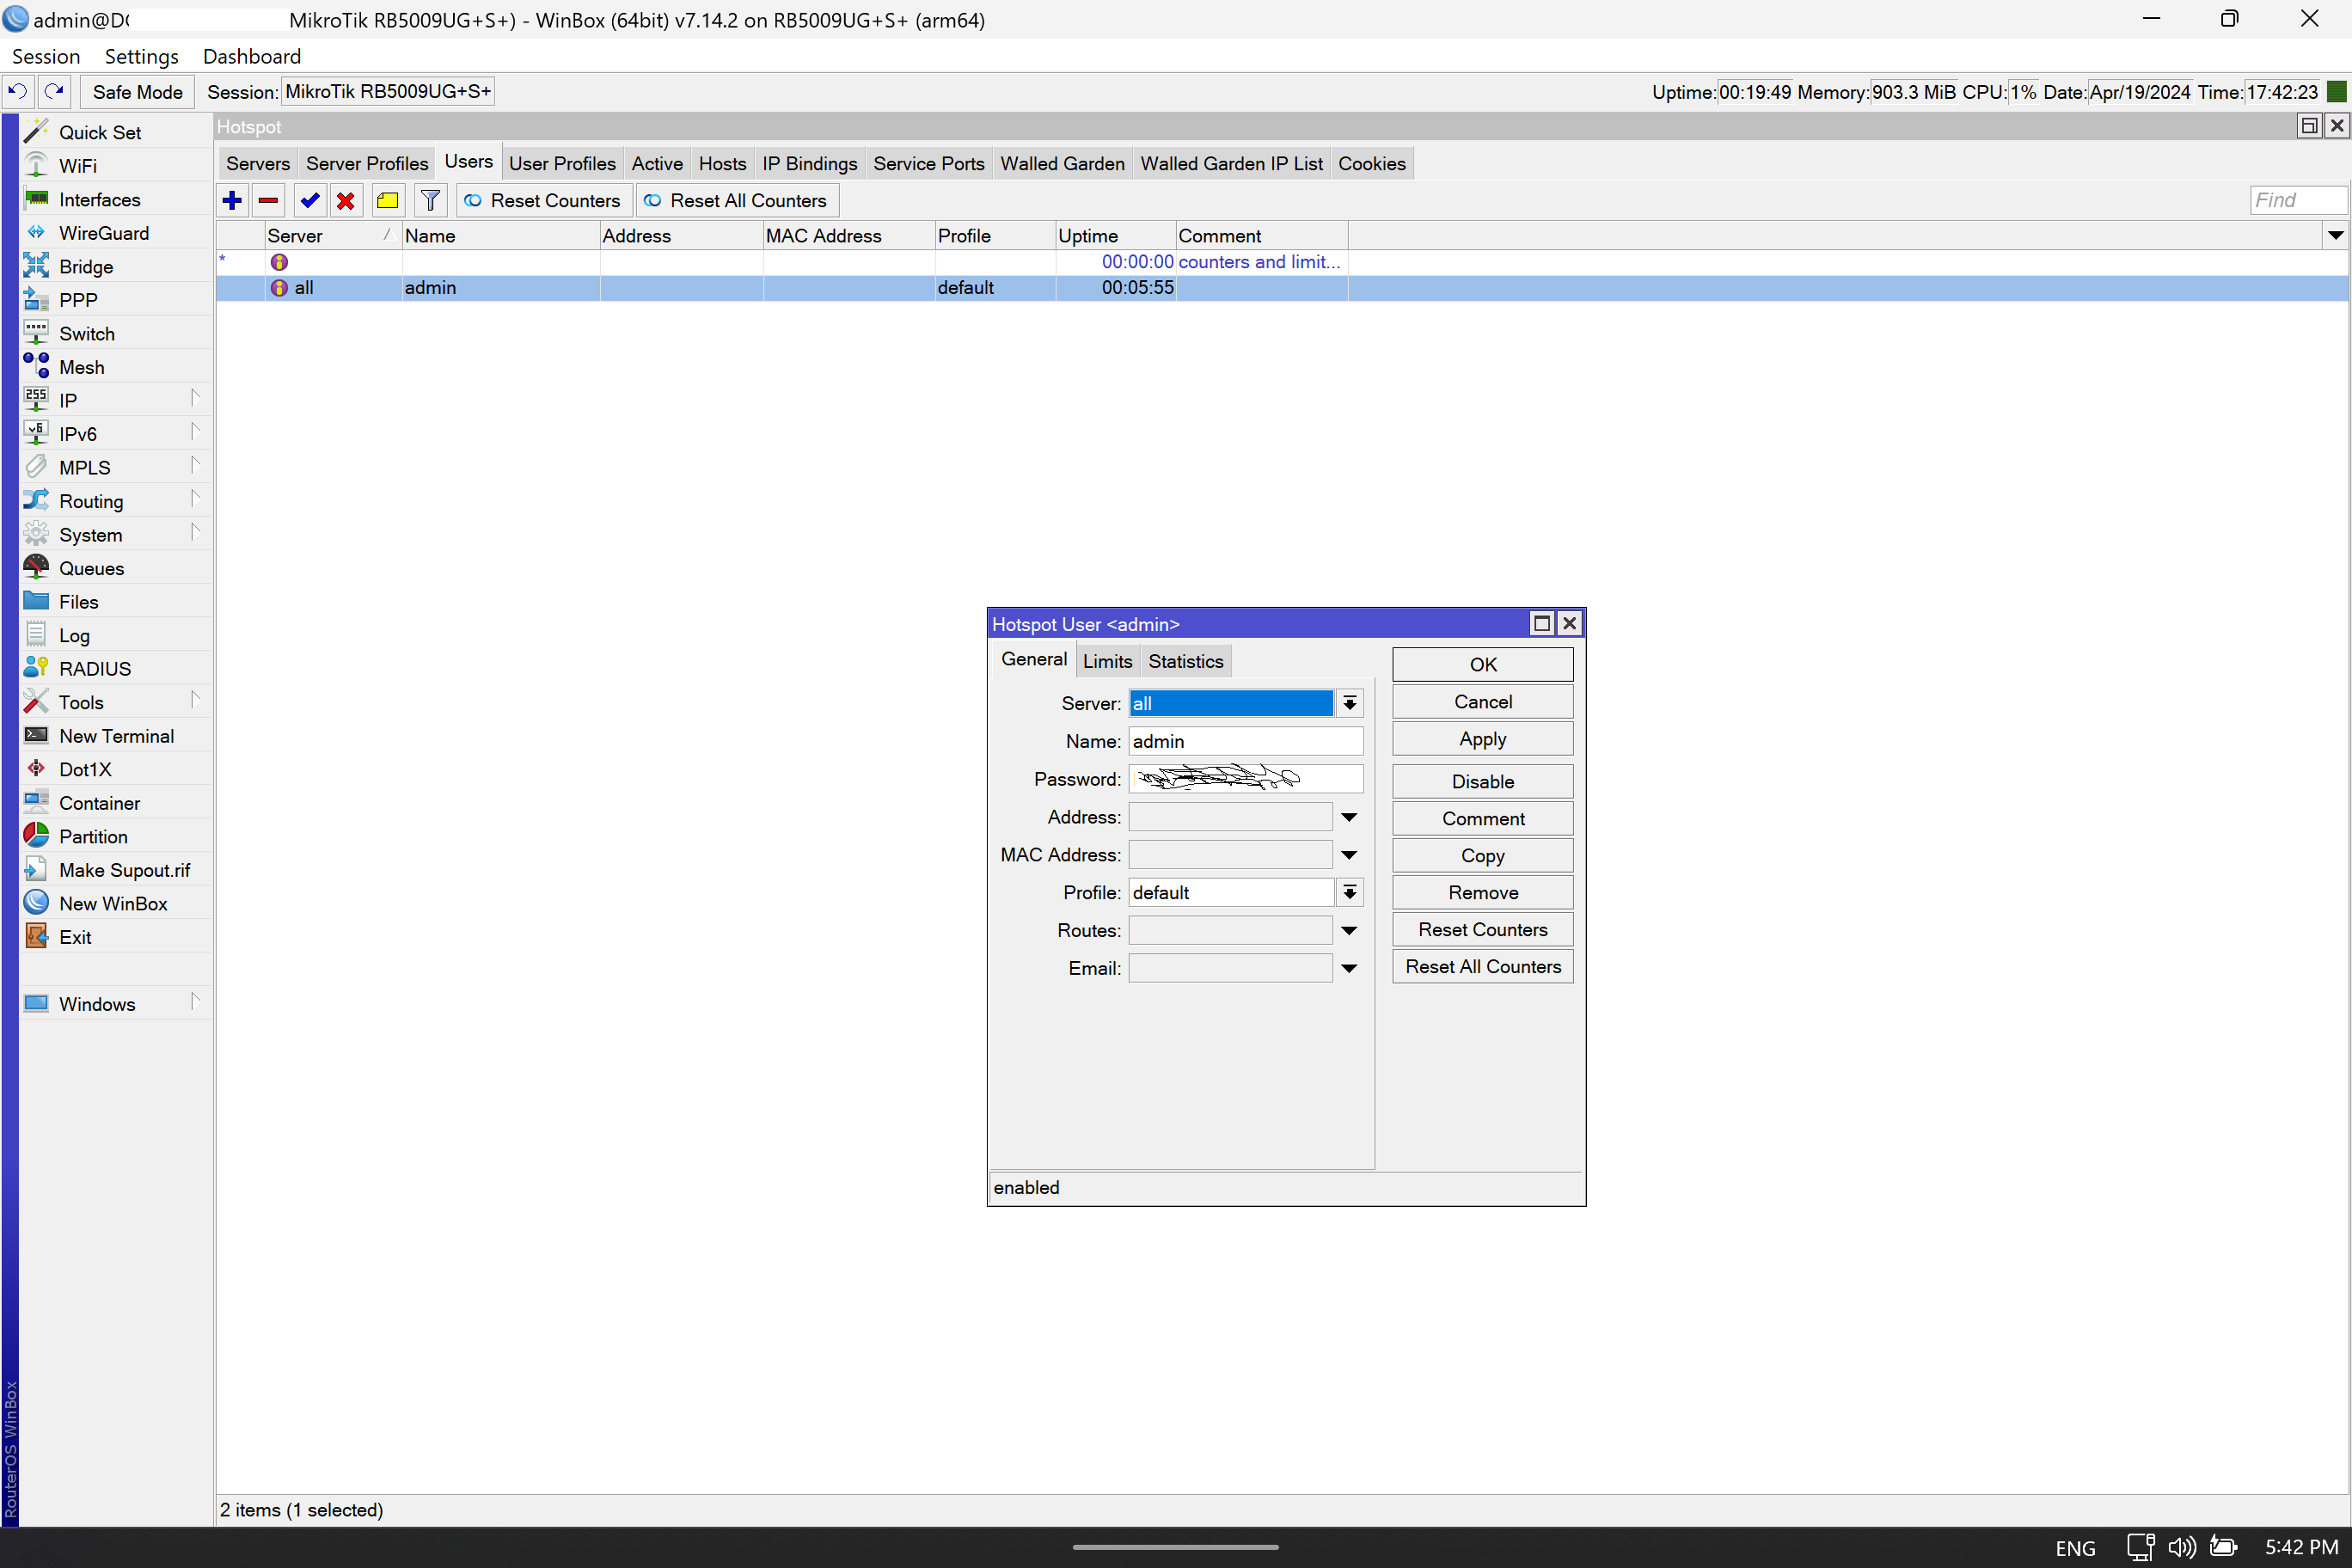Switch to the Active tab

(x=657, y=164)
